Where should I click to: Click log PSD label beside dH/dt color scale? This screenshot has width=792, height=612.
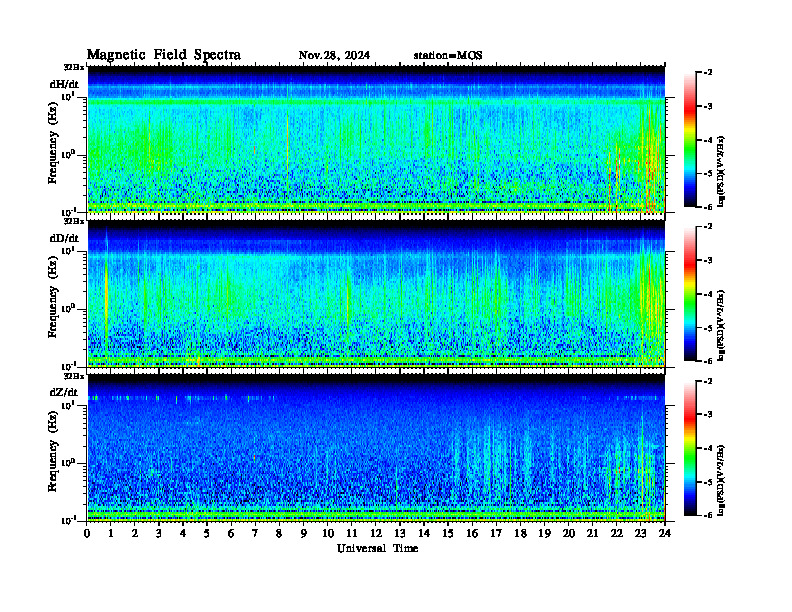coord(721,171)
